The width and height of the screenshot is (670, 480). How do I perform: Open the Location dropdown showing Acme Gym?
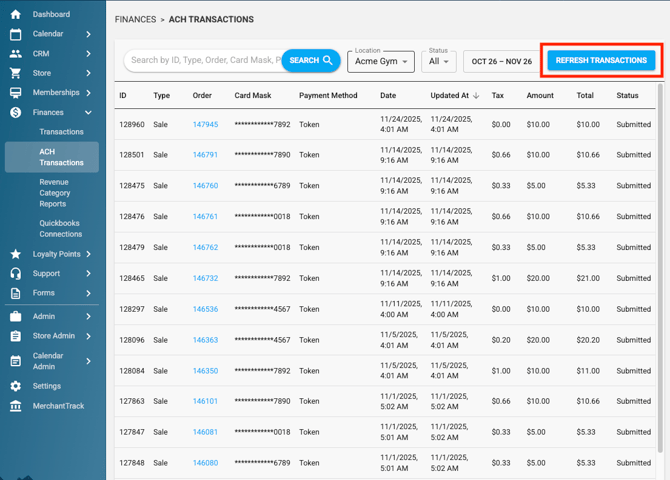click(x=380, y=61)
